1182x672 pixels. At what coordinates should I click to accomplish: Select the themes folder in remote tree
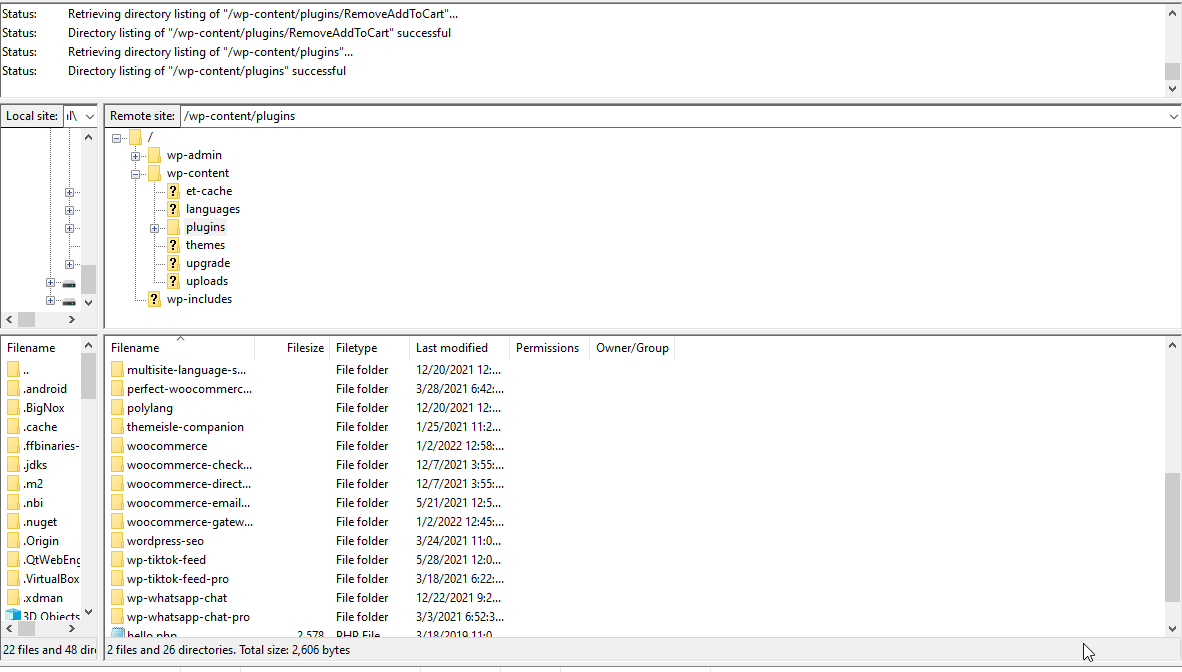205,245
